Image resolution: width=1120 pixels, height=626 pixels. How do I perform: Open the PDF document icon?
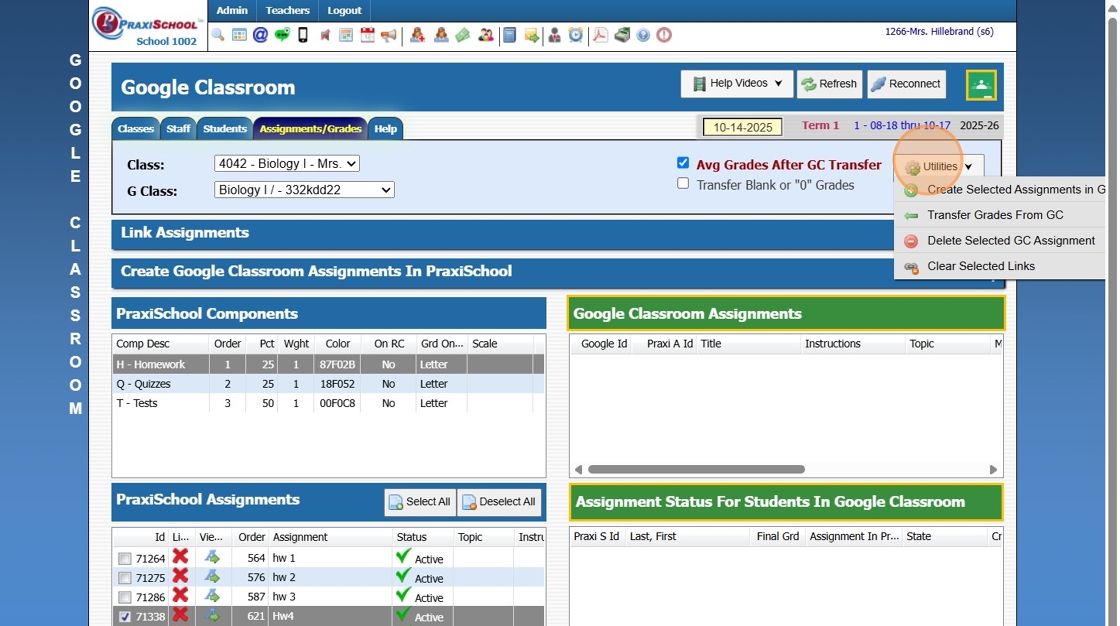point(600,35)
